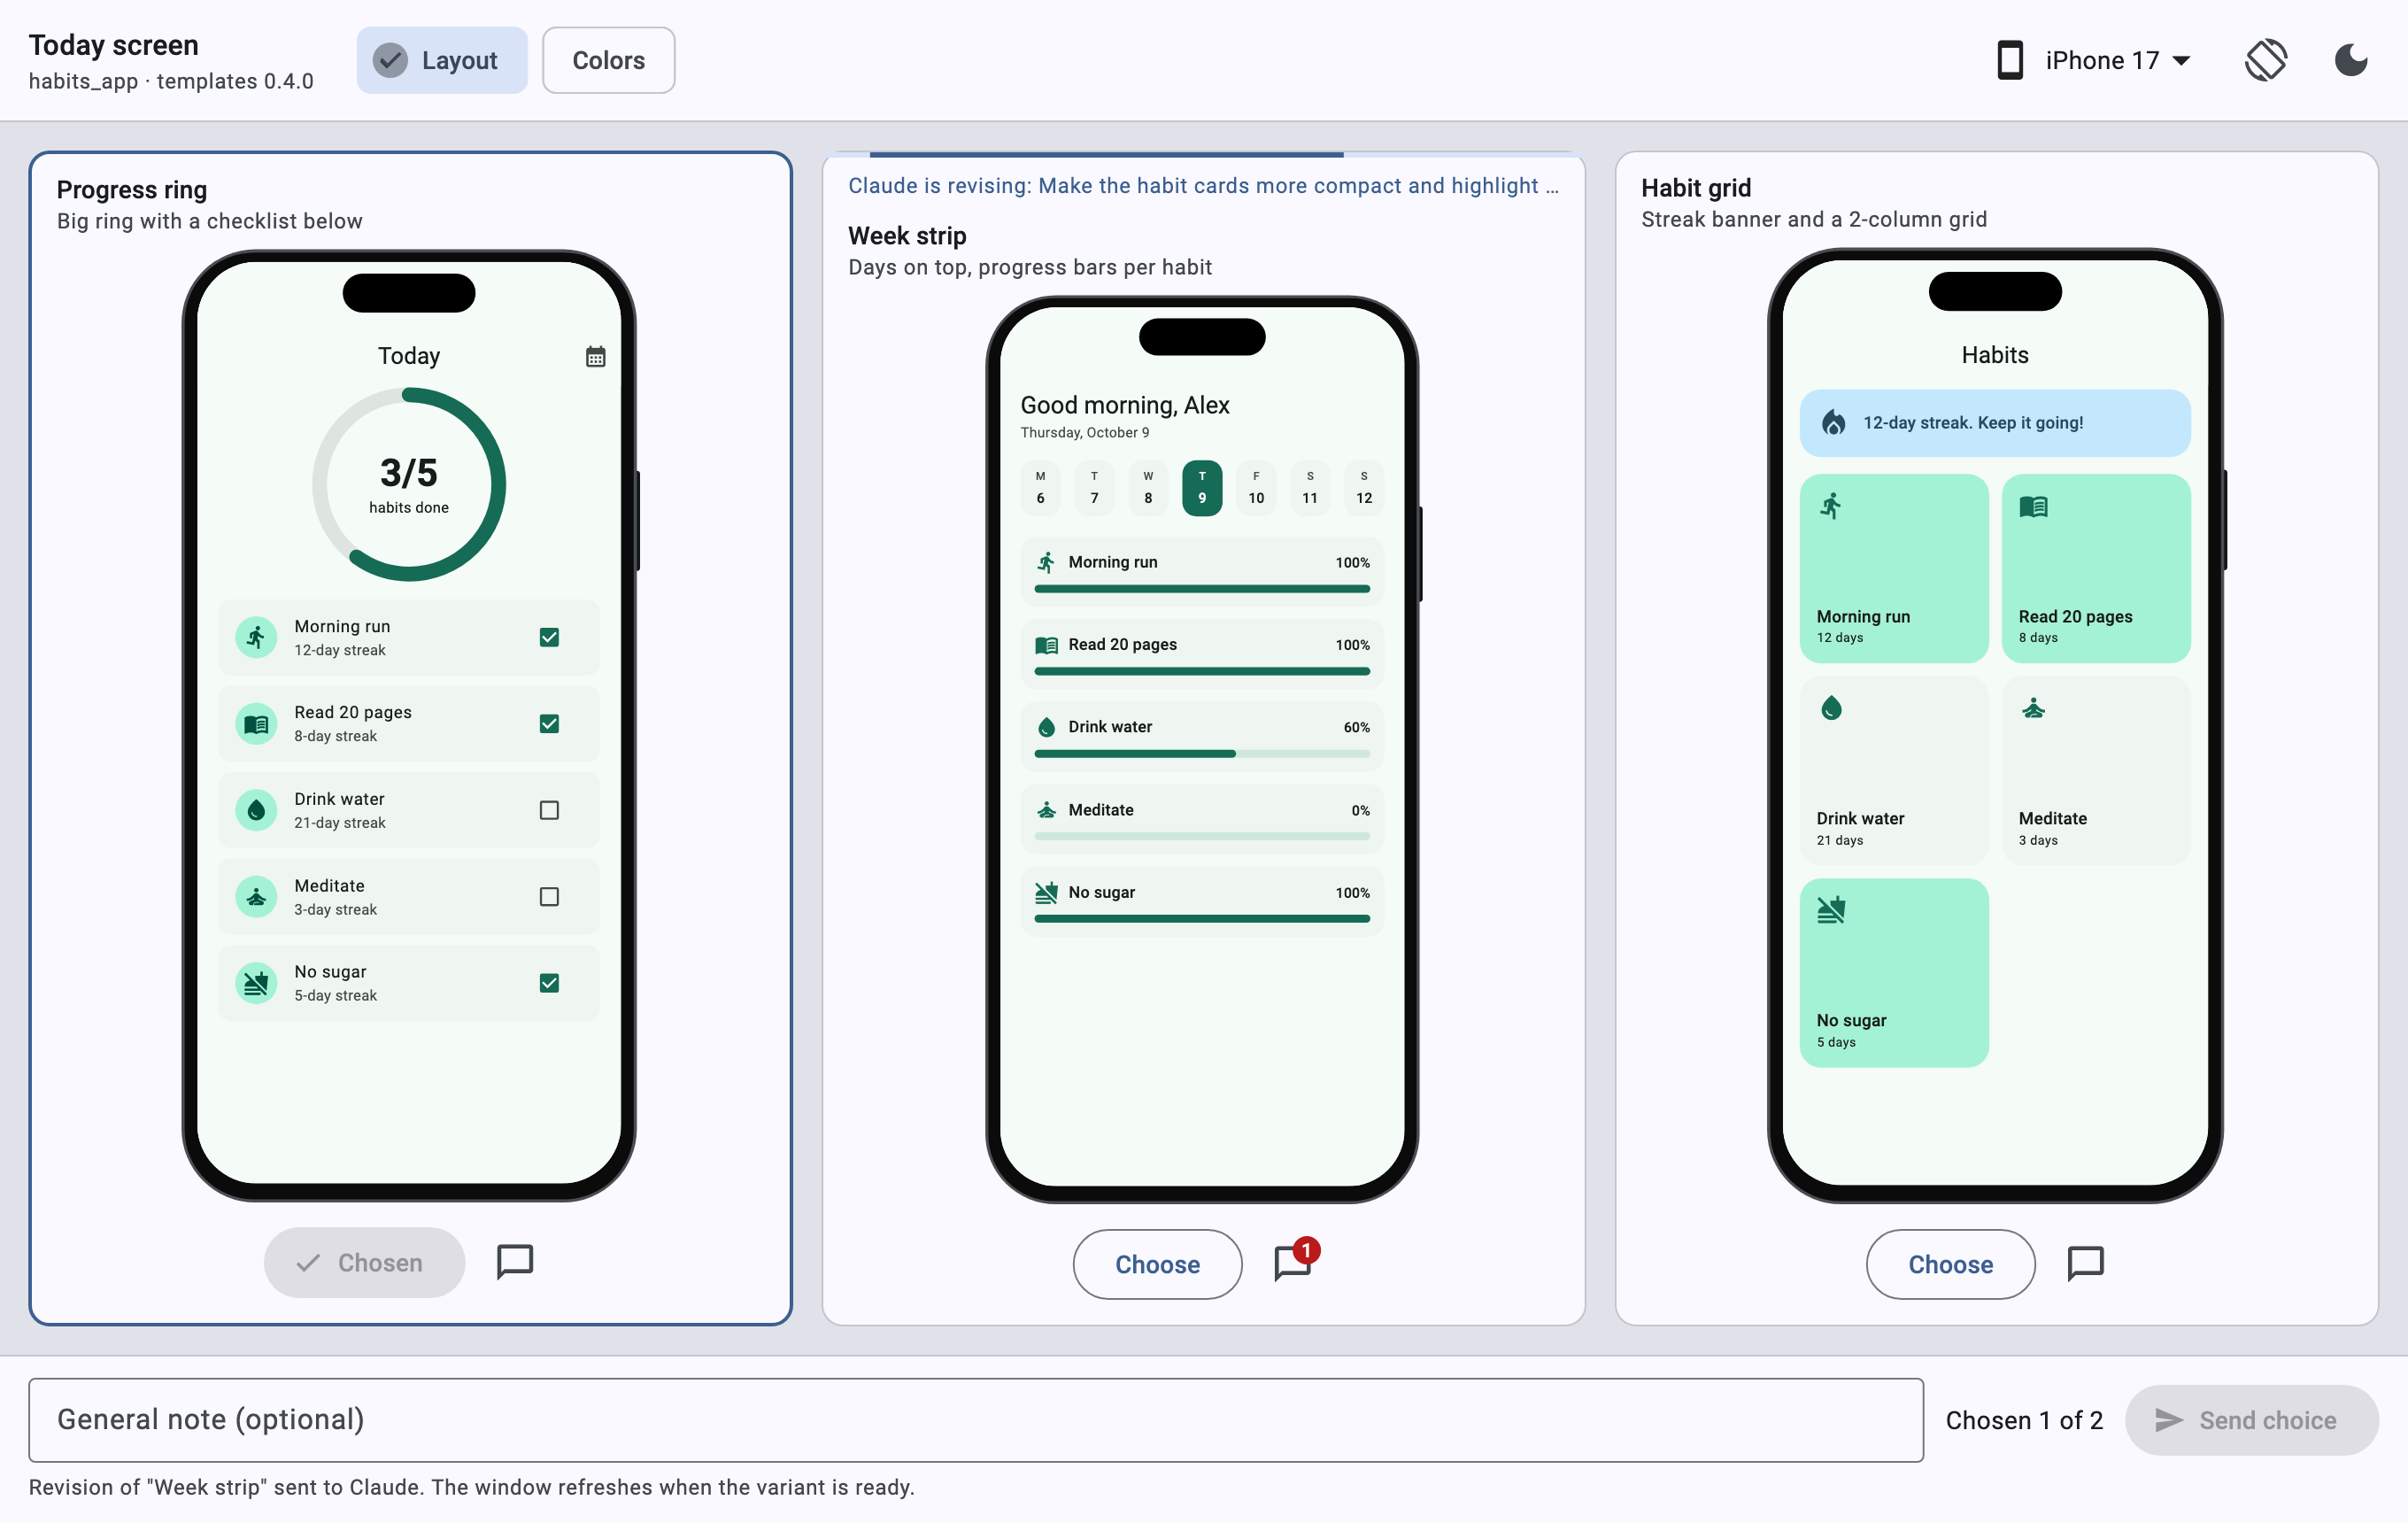Click the 3/5 habits done progress ring

(x=409, y=484)
